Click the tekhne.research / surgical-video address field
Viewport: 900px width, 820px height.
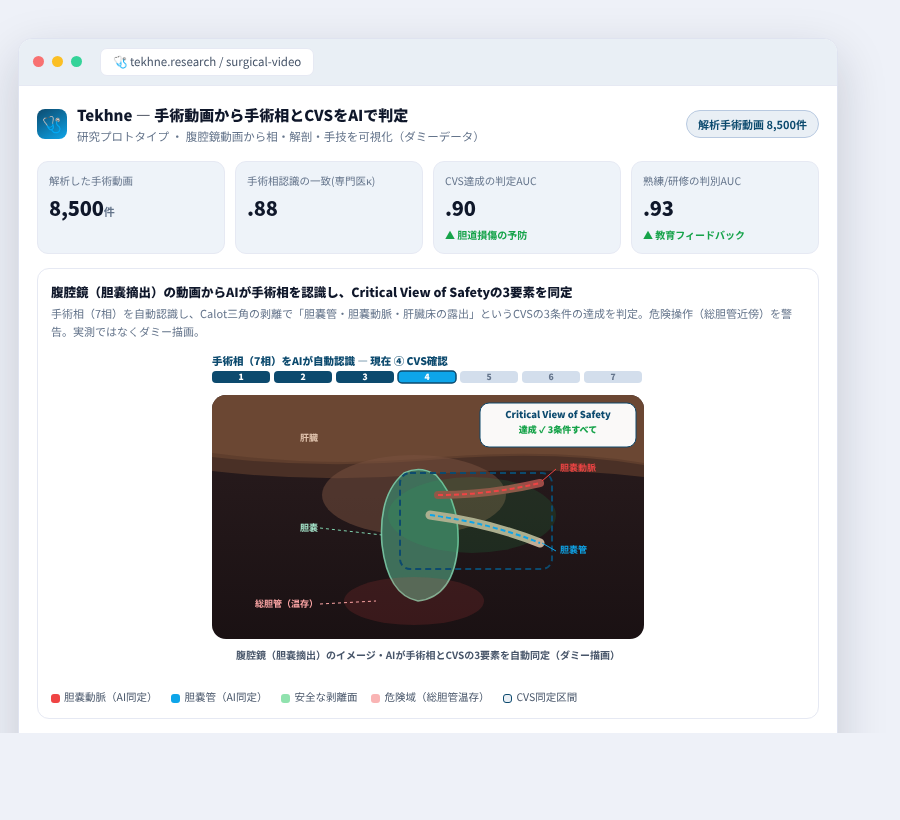207,62
